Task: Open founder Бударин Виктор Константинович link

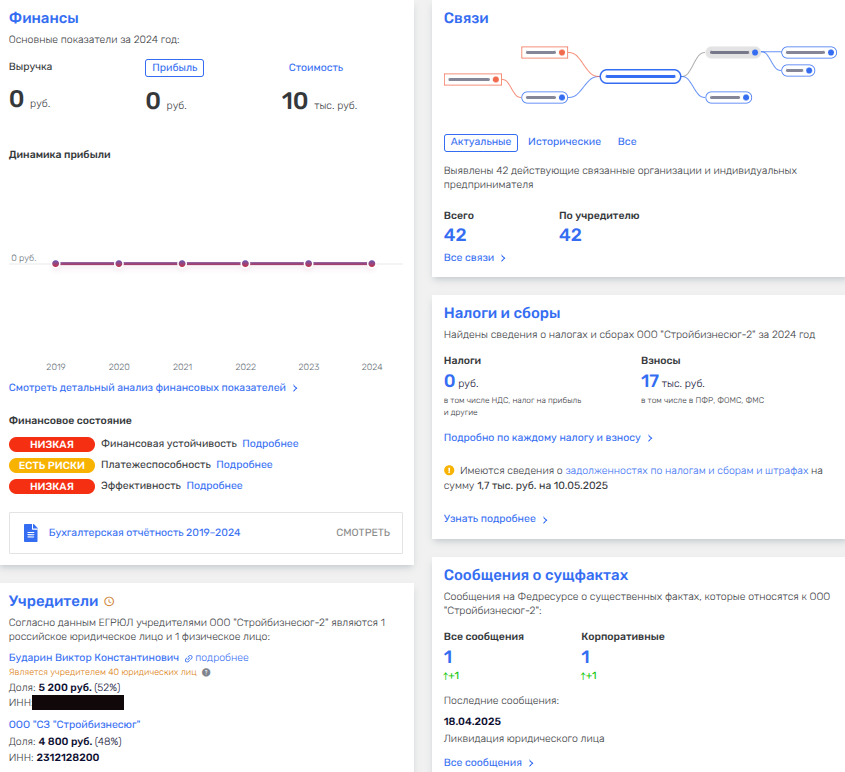Action: pyautogui.click(x=94, y=658)
